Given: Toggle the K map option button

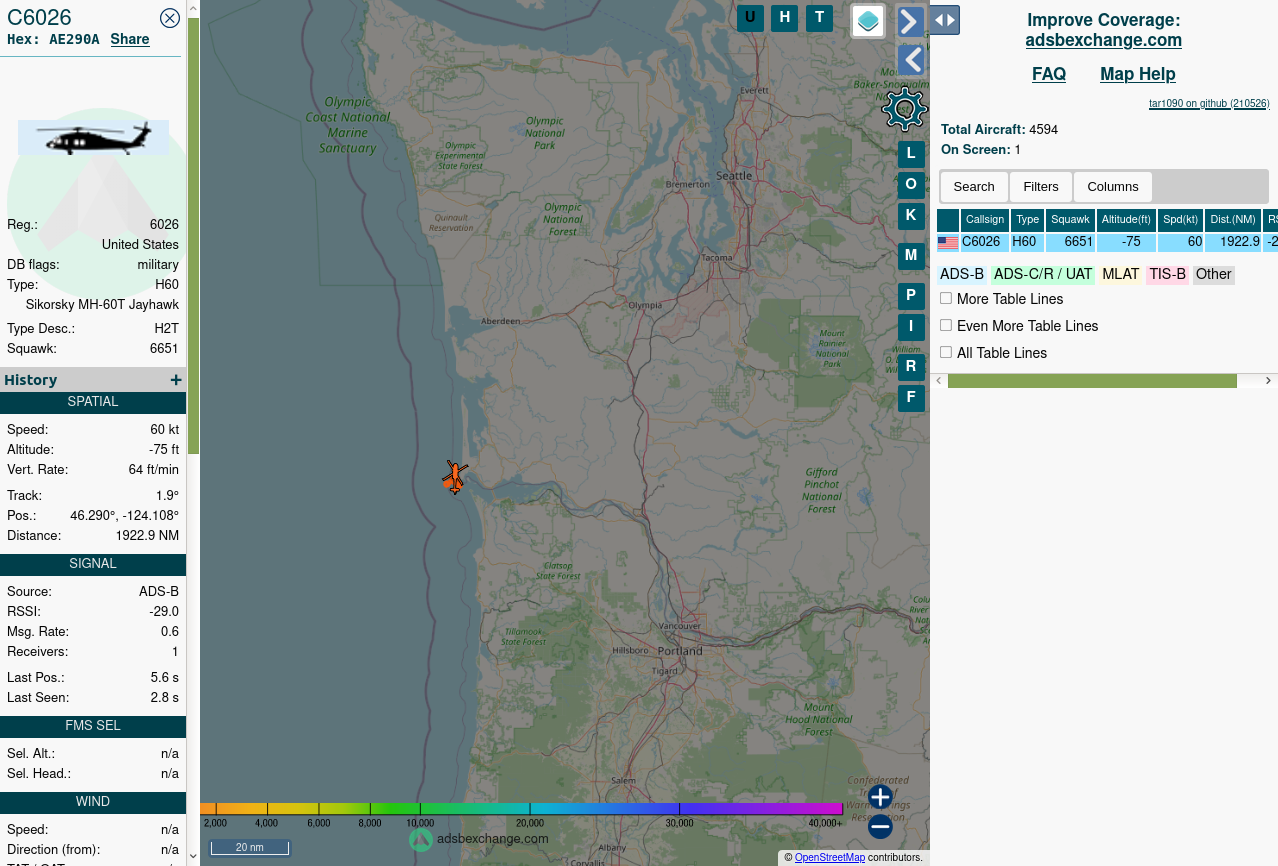Looking at the screenshot, I should click(911, 216).
